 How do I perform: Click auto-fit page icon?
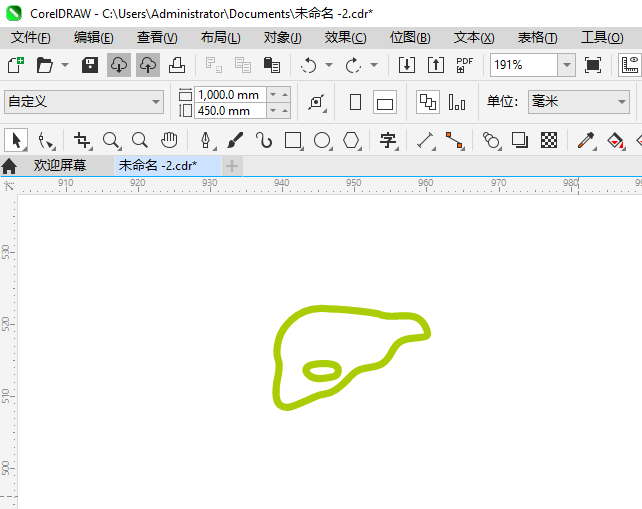click(316, 102)
